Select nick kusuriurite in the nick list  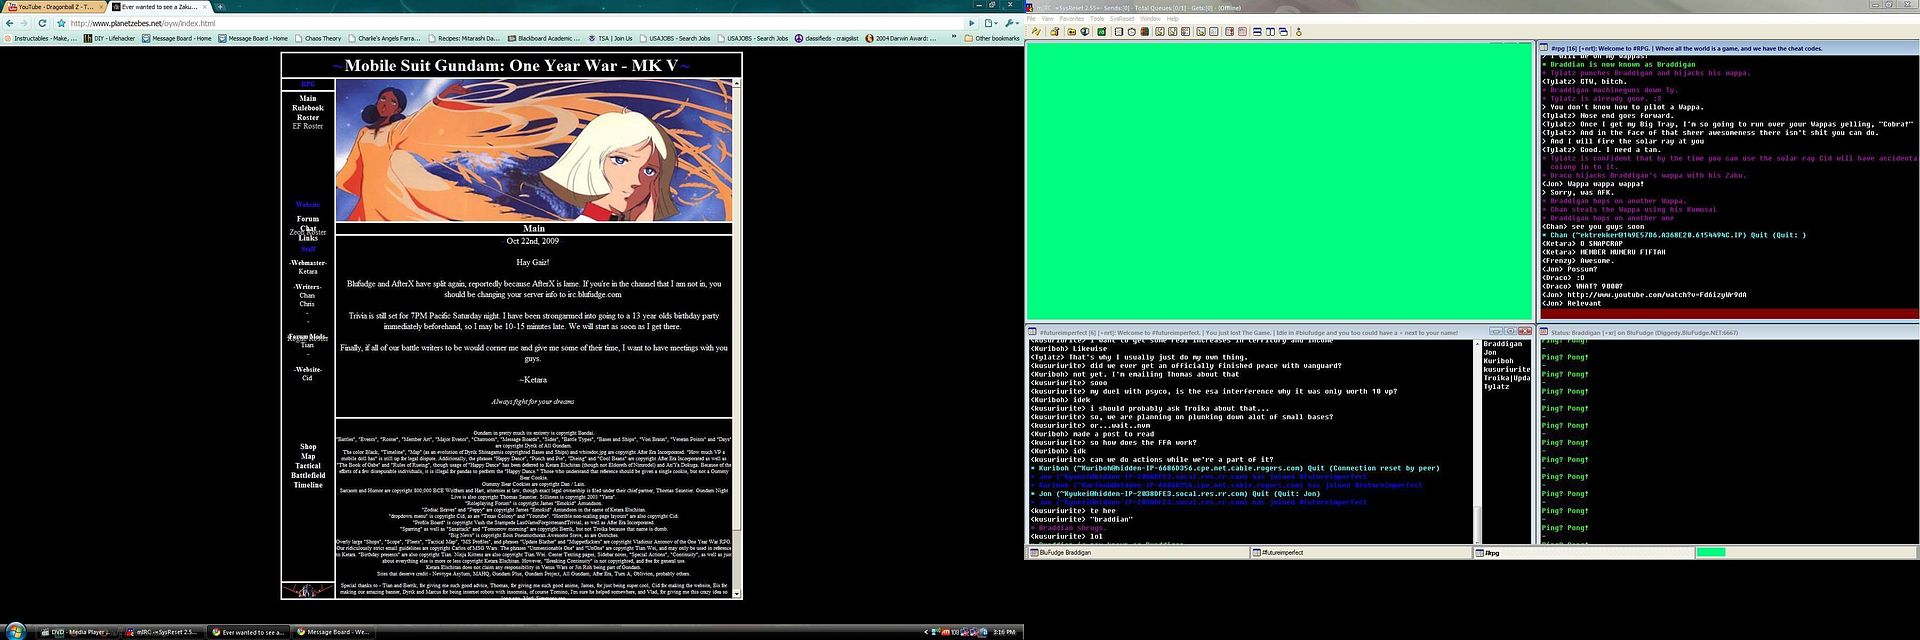[1506, 369]
